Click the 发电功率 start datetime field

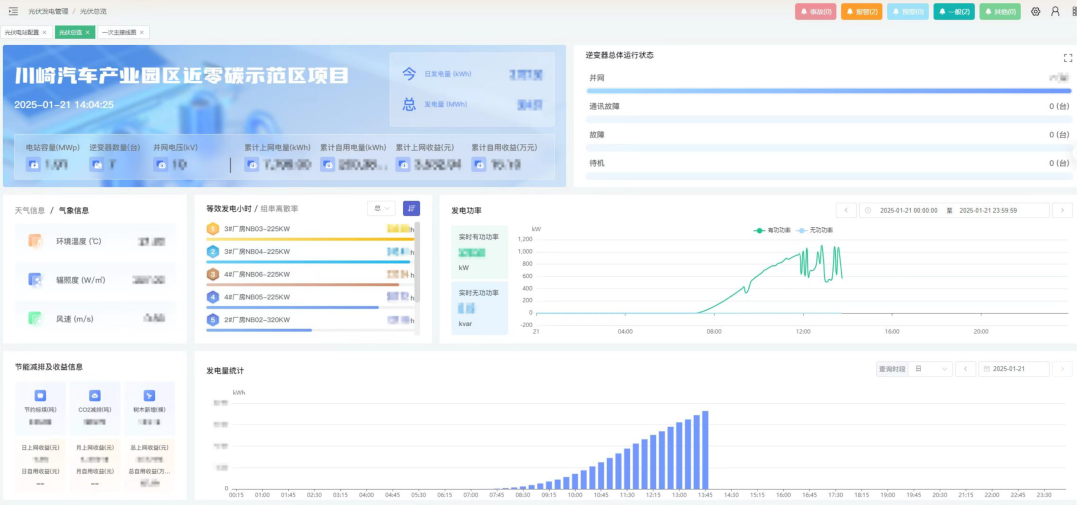[x=908, y=210]
